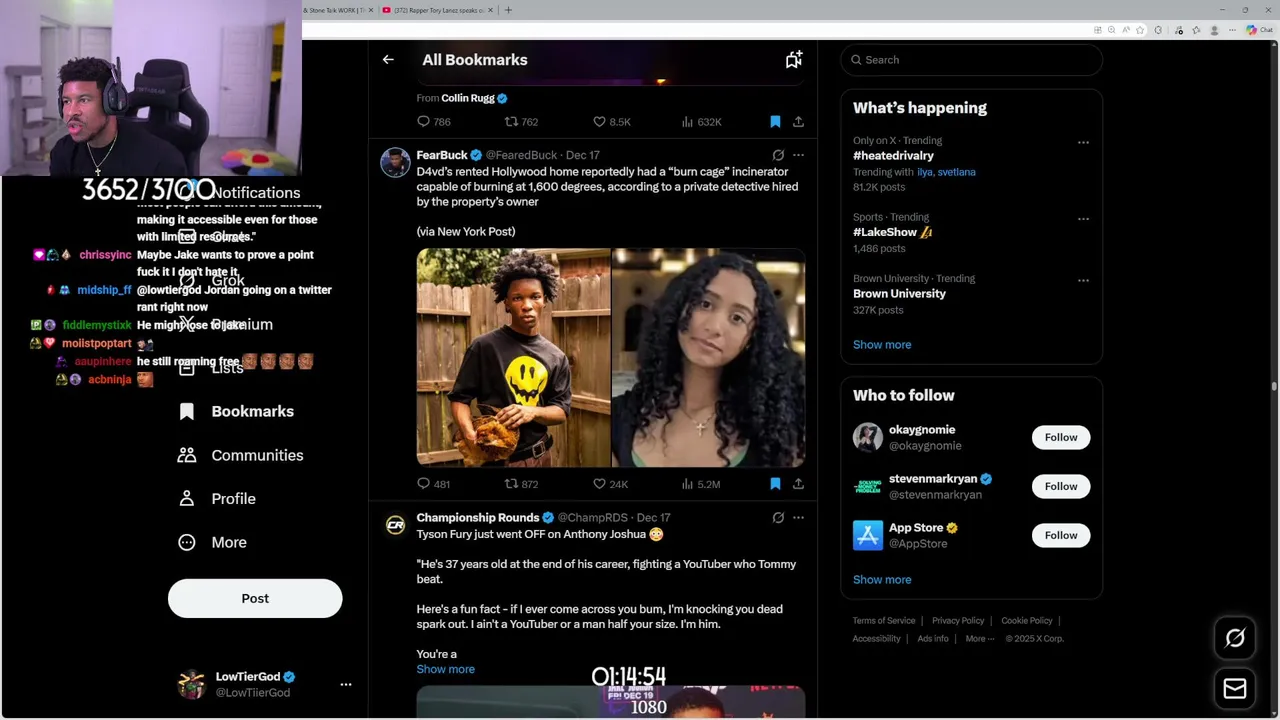This screenshot has width=1280, height=720.
Task: Click the X search field
Action: (972, 60)
